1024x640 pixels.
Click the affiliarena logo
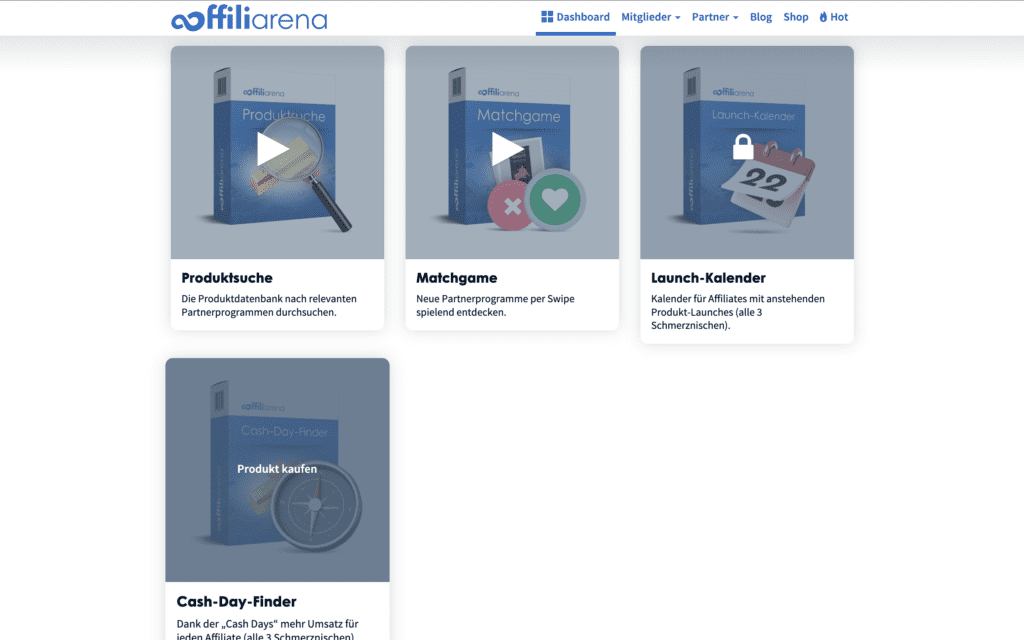tap(249, 18)
